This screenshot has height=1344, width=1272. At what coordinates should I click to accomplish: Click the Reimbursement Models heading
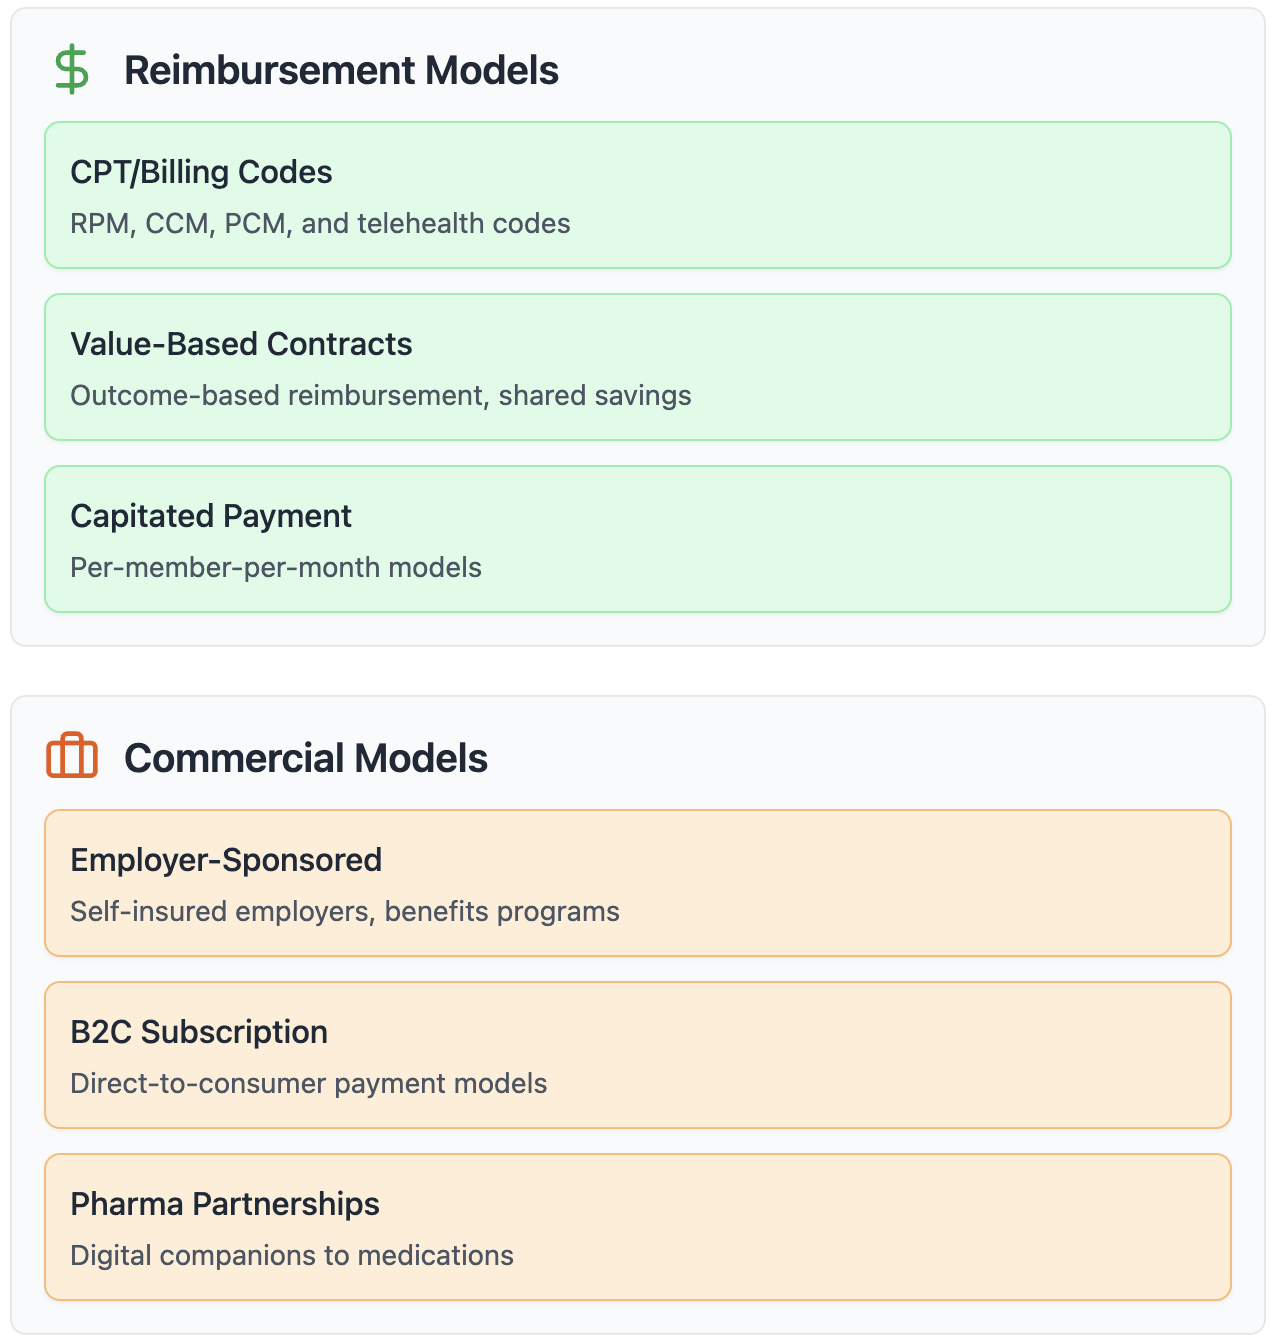coord(341,71)
